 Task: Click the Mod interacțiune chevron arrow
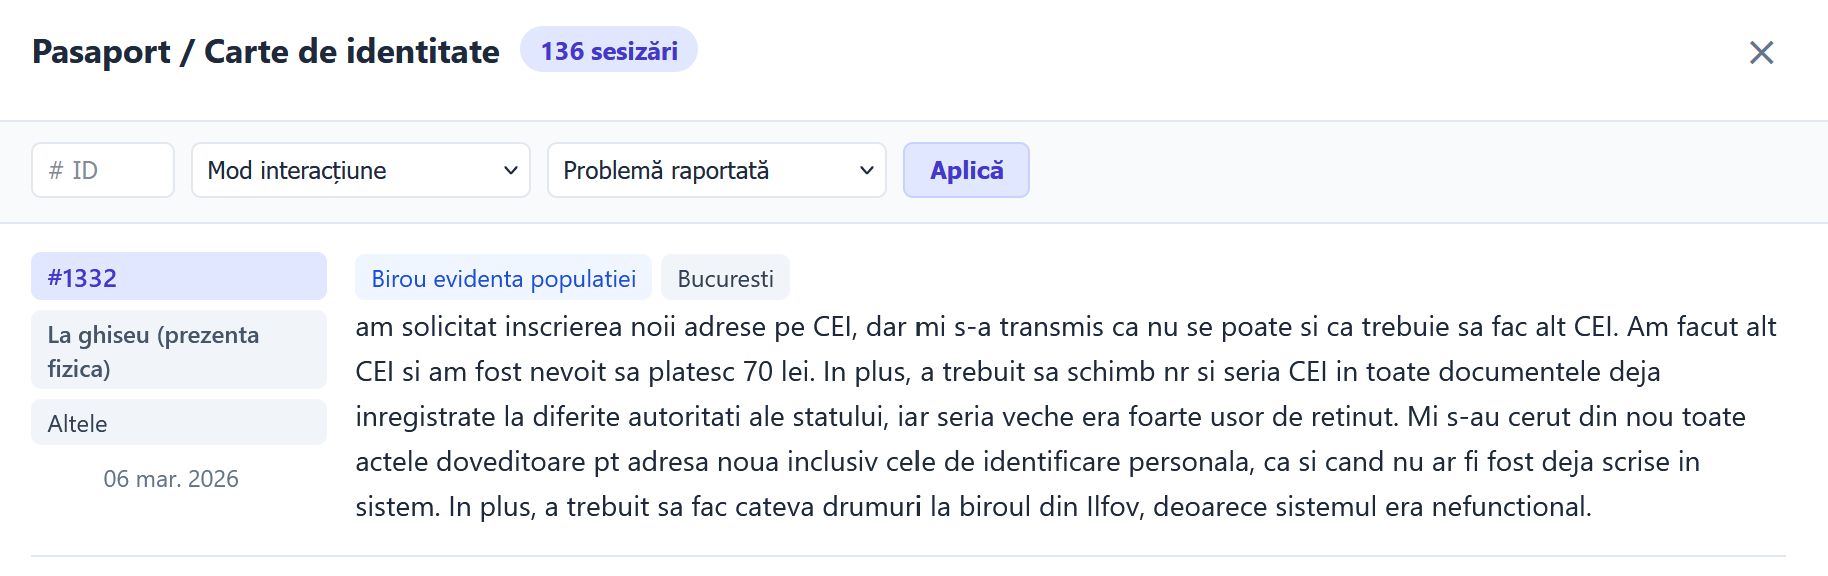[x=510, y=170]
